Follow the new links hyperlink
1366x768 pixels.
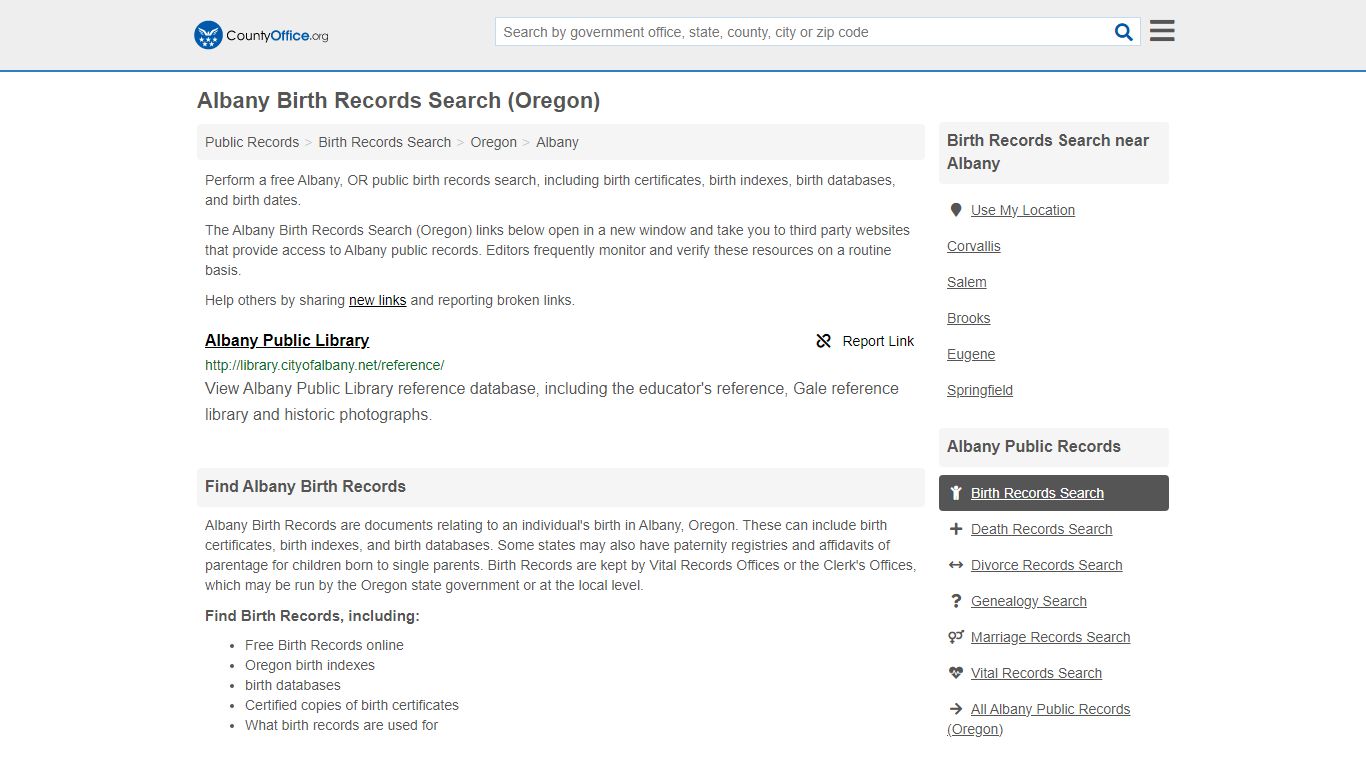tap(377, 300)
